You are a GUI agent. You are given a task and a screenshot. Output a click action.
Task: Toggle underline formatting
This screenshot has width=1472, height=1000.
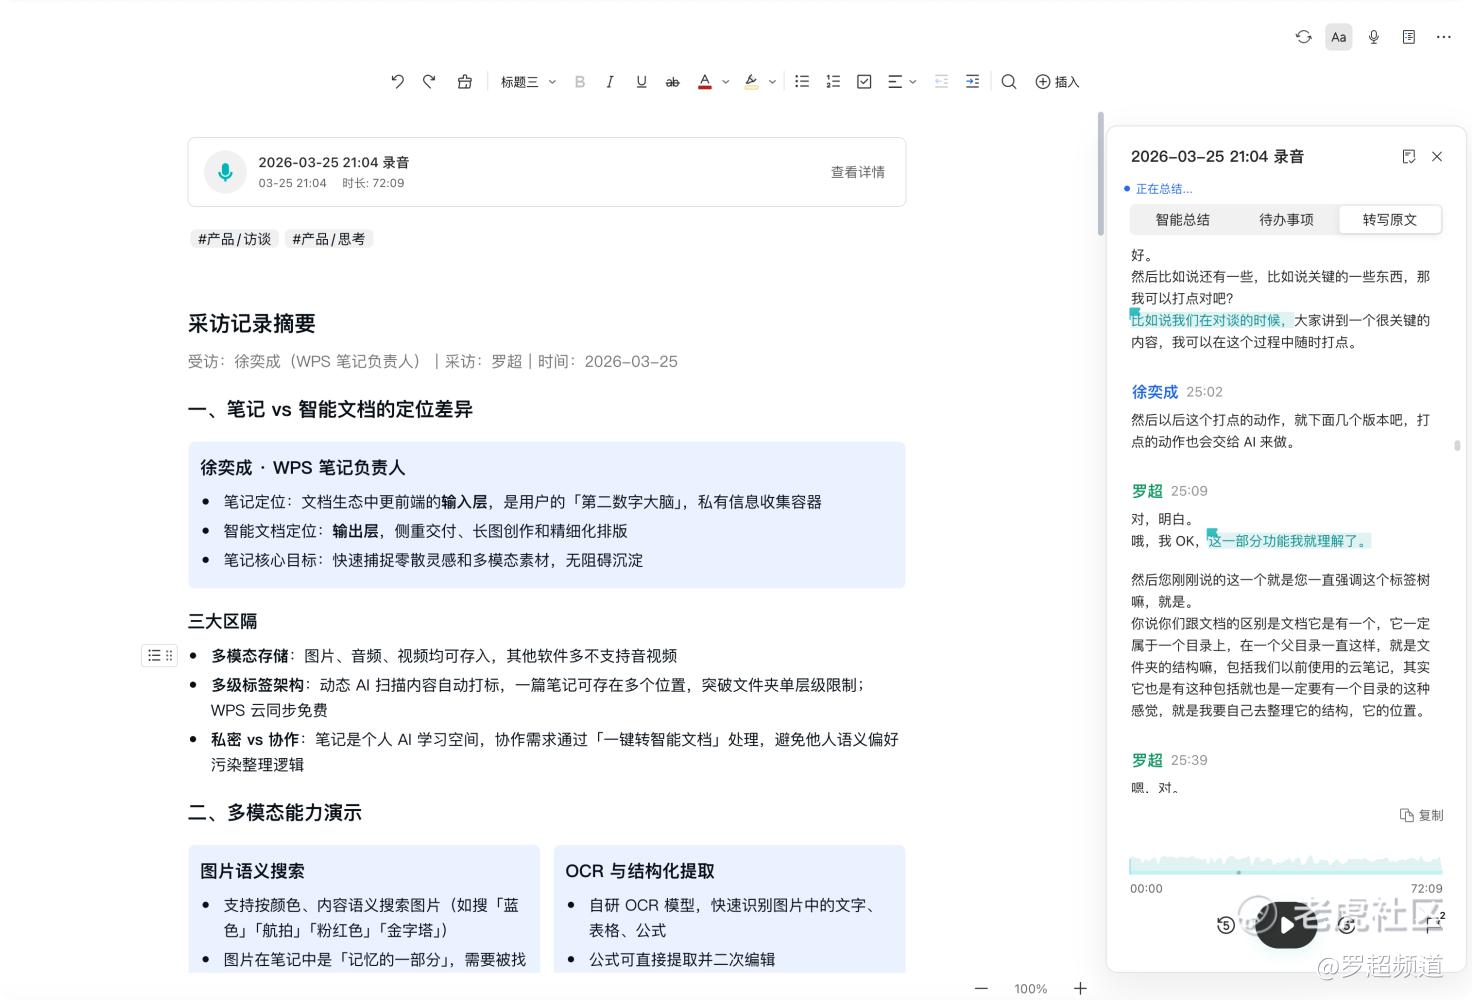[x=641, y=82]
